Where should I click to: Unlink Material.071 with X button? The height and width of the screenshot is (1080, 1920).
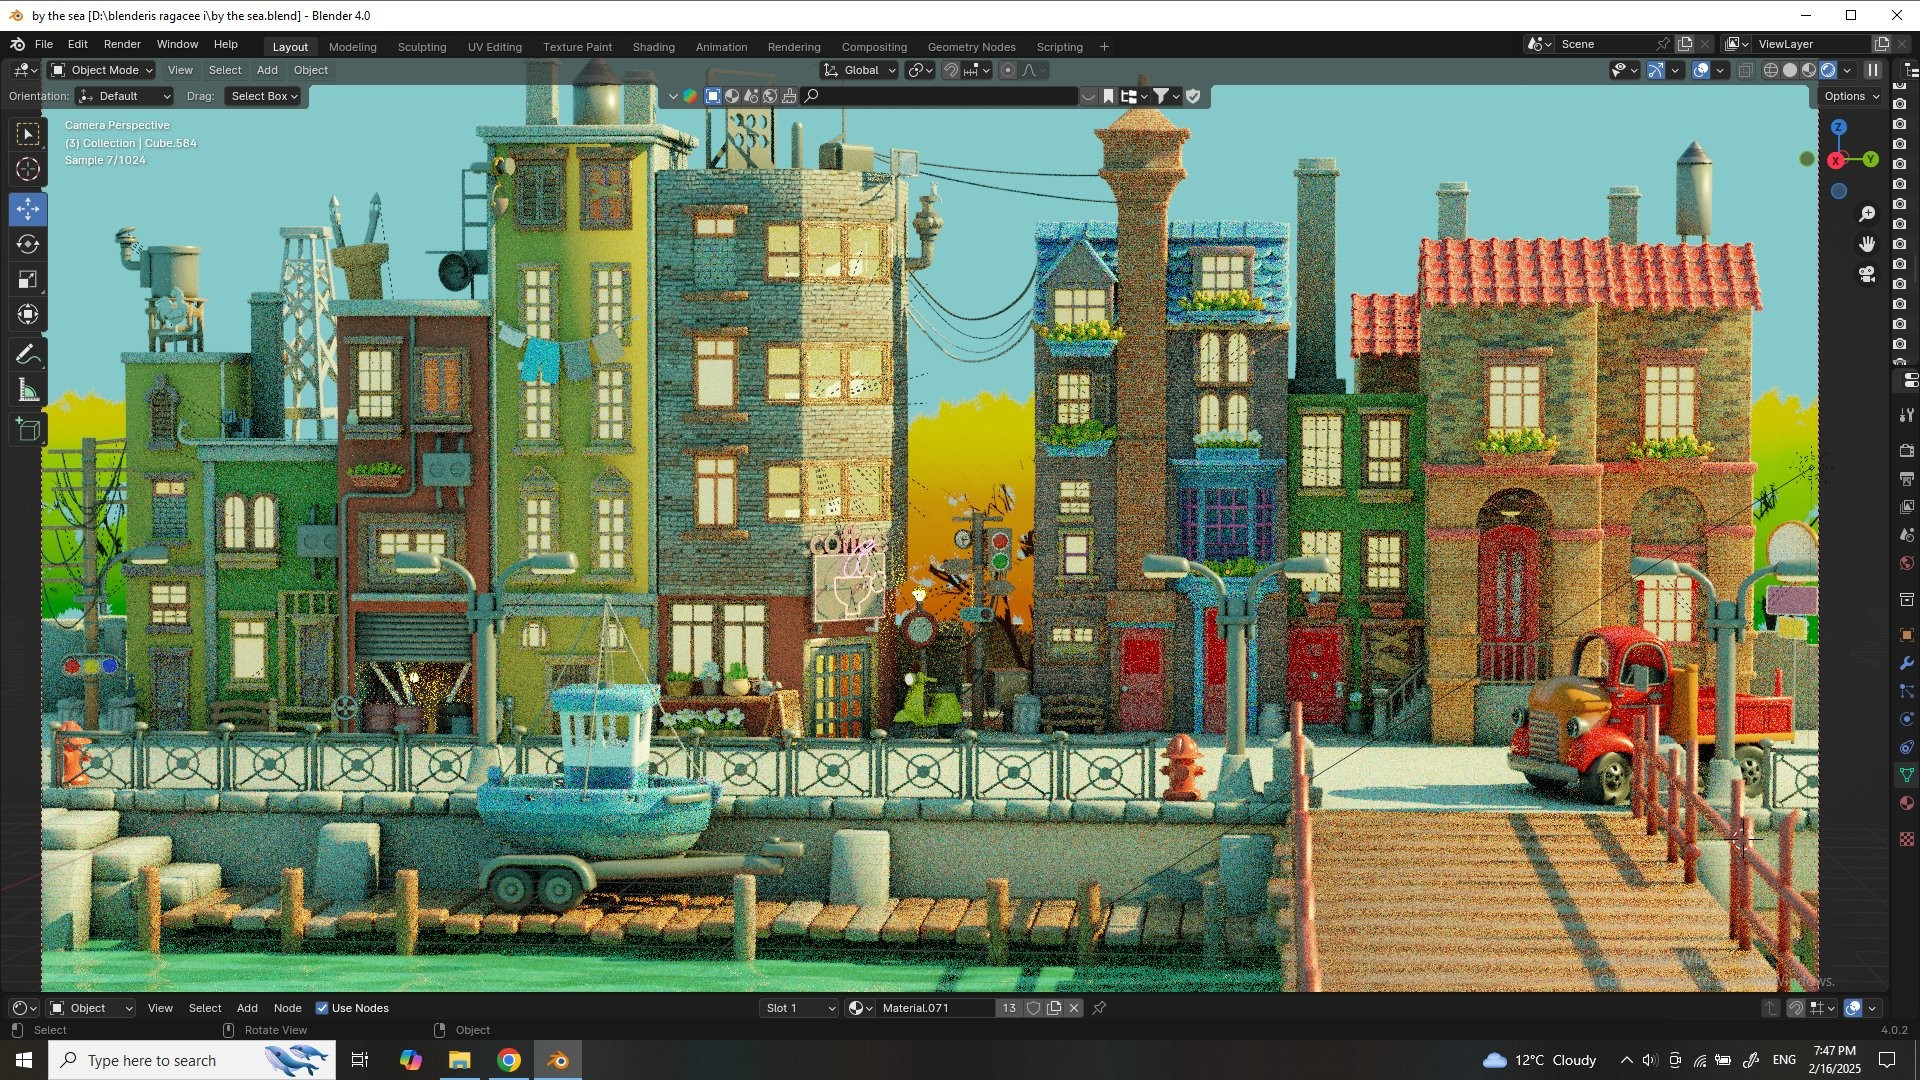1074,1008
